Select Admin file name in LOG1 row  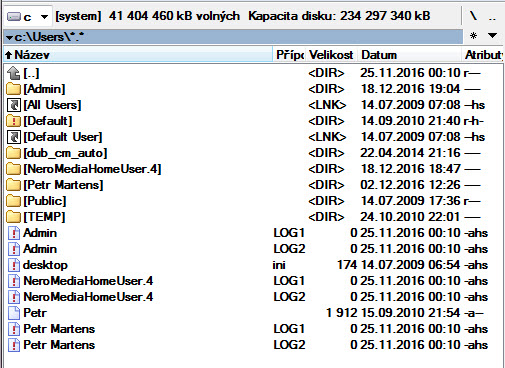pos(40,233)
